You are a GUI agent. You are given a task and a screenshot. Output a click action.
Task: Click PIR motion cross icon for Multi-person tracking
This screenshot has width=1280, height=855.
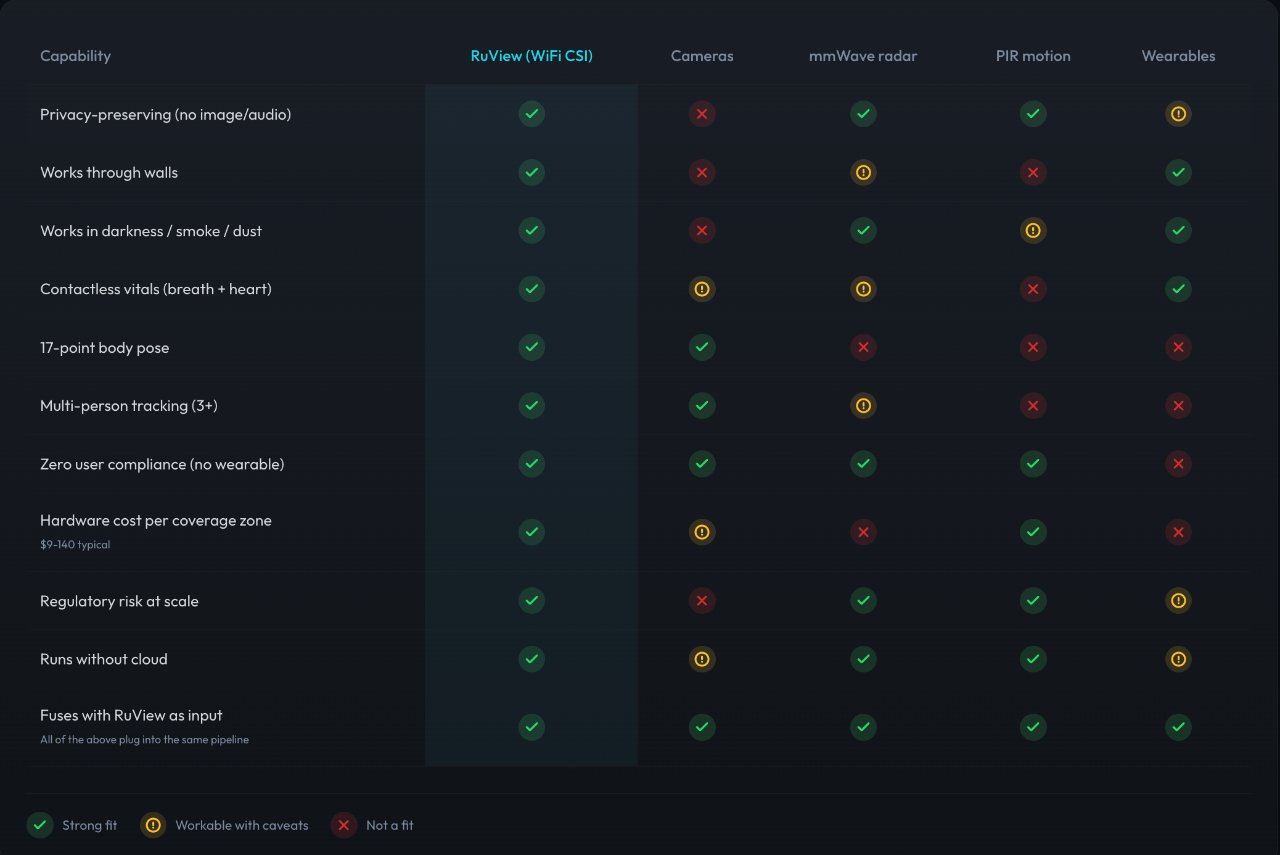pos(1033,406)
